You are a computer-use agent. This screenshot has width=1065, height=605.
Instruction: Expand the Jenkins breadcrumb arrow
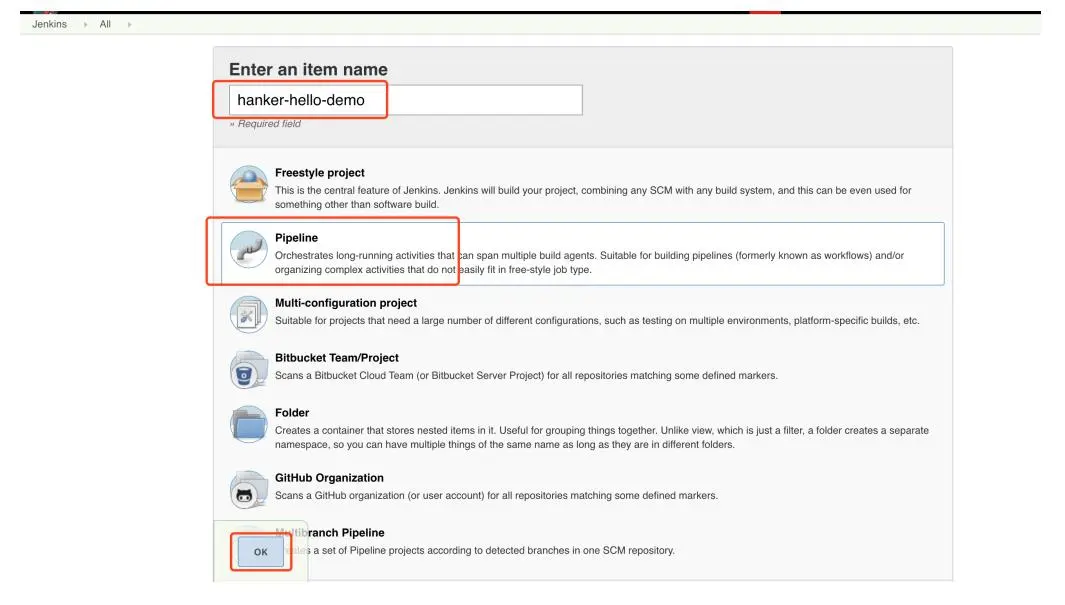coord(85,24)
